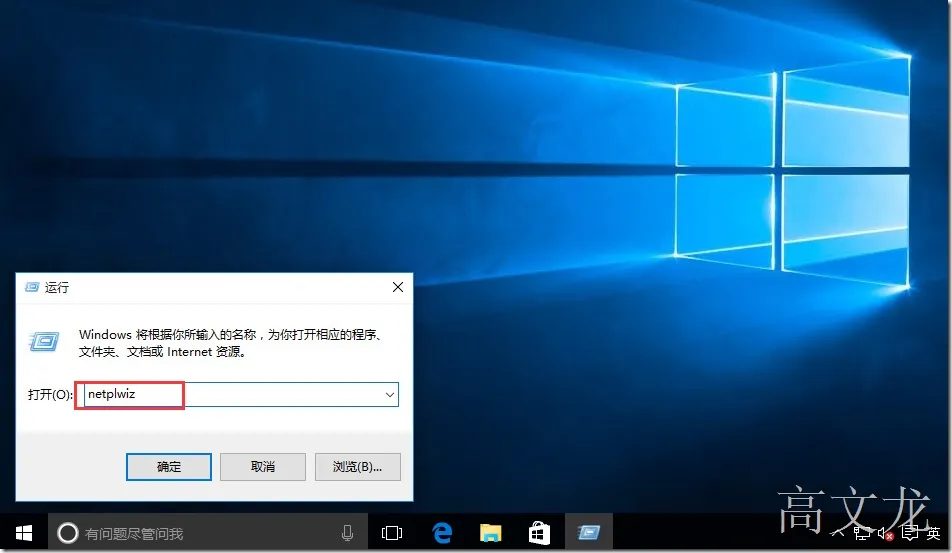Click the network icon in system tray

click(862, 534)
